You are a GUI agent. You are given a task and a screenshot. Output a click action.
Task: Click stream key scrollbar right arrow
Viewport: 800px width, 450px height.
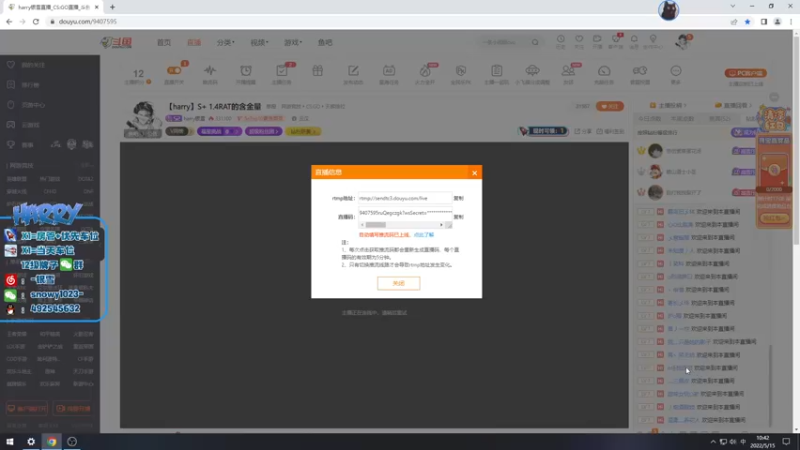click(441, 224)
